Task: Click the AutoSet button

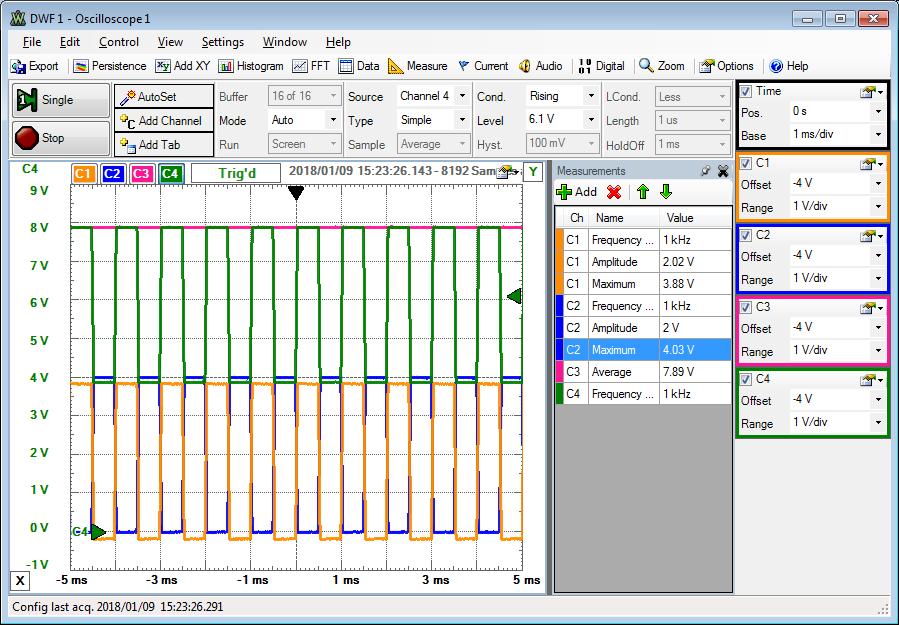Action: pos(164,97)
